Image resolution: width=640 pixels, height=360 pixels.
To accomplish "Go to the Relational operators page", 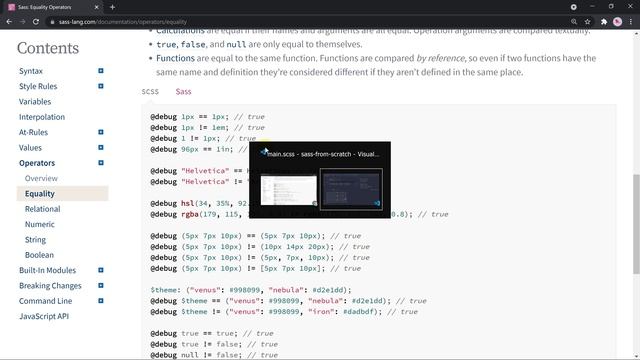I will tap(42, 209).
